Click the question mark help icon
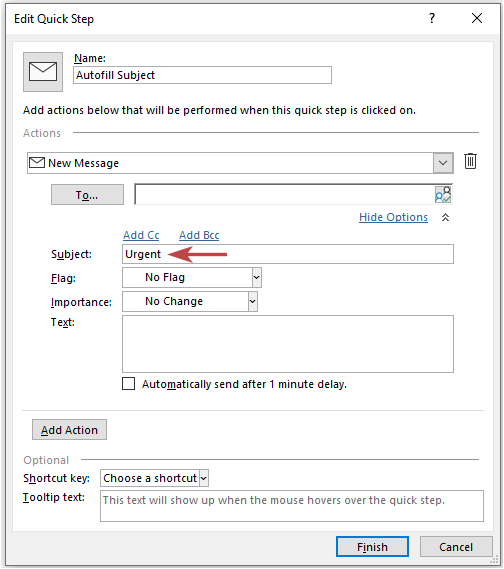This screenshot has height=569, width=504. 432,18
